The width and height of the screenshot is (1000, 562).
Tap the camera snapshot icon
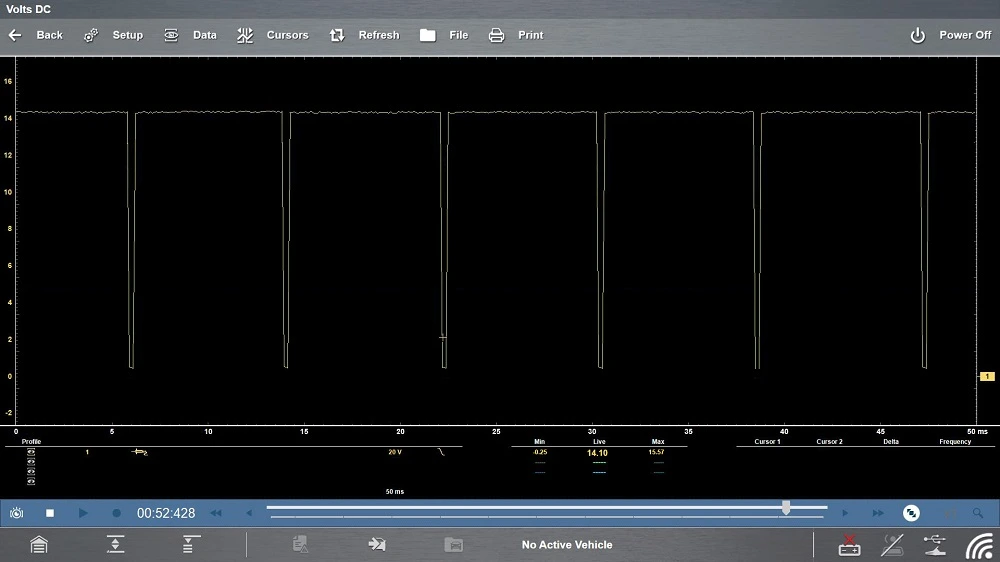point(17,513)
